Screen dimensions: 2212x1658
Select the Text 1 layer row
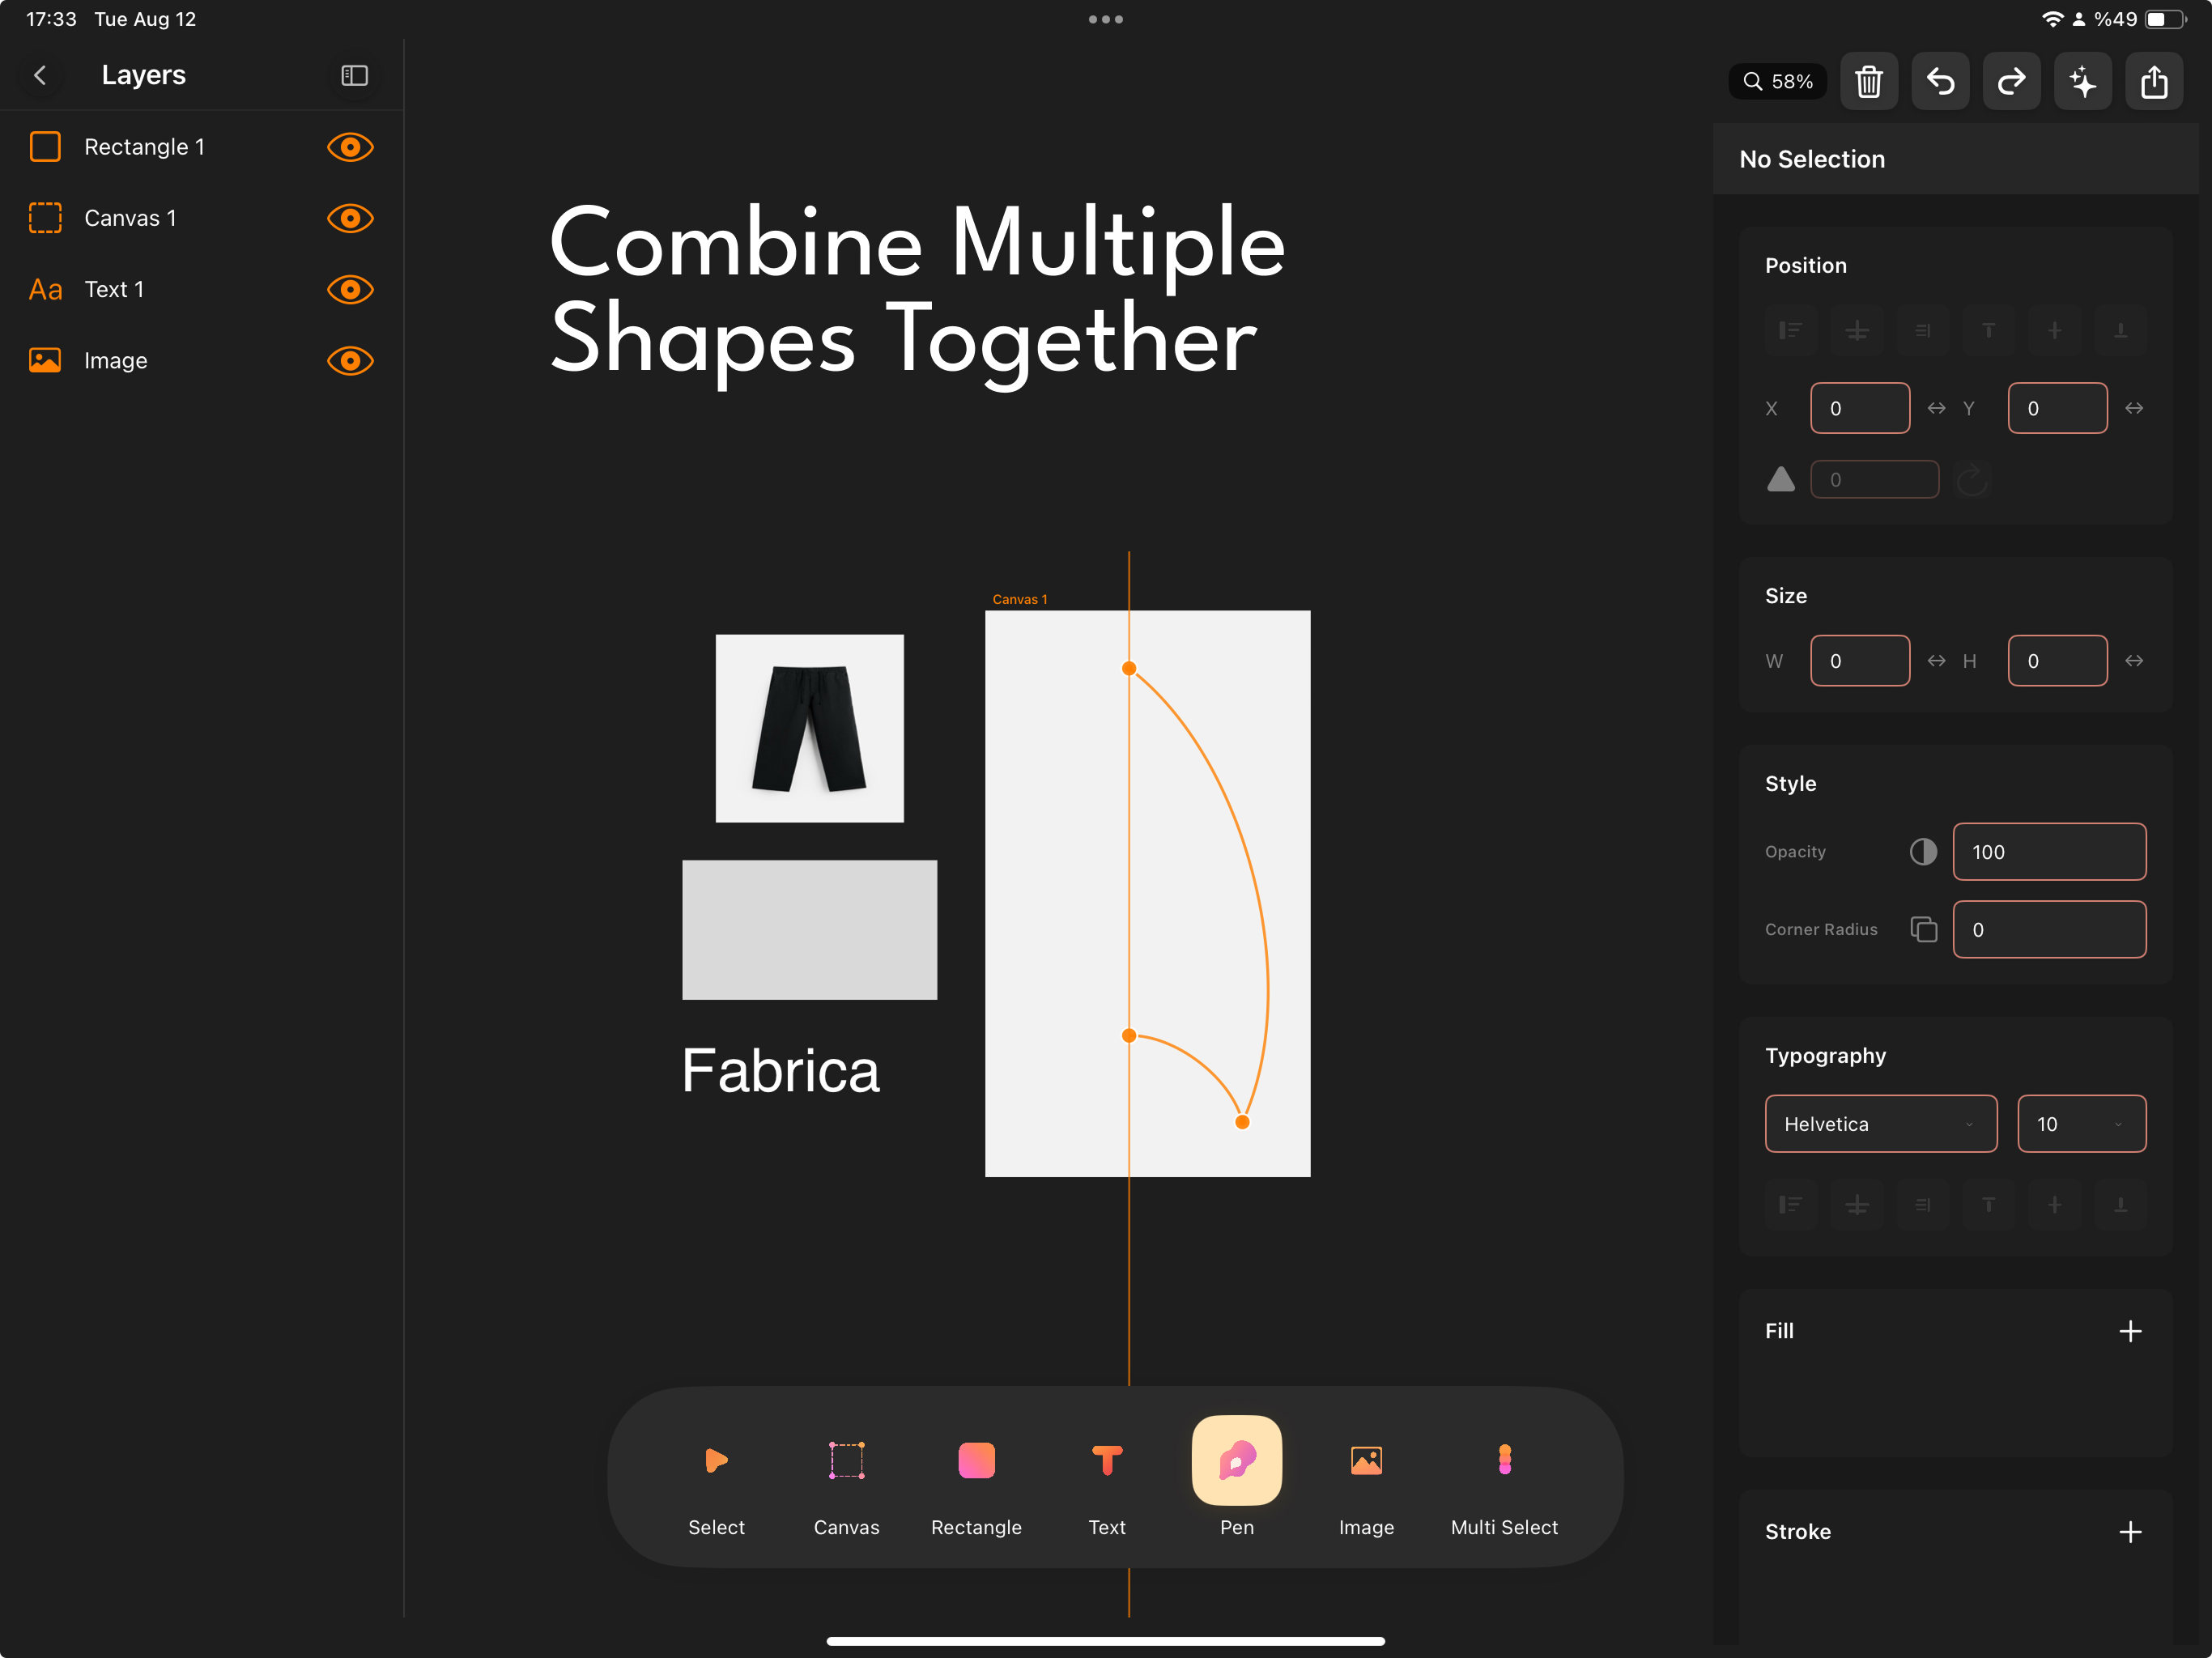click(x=201, y=289)
